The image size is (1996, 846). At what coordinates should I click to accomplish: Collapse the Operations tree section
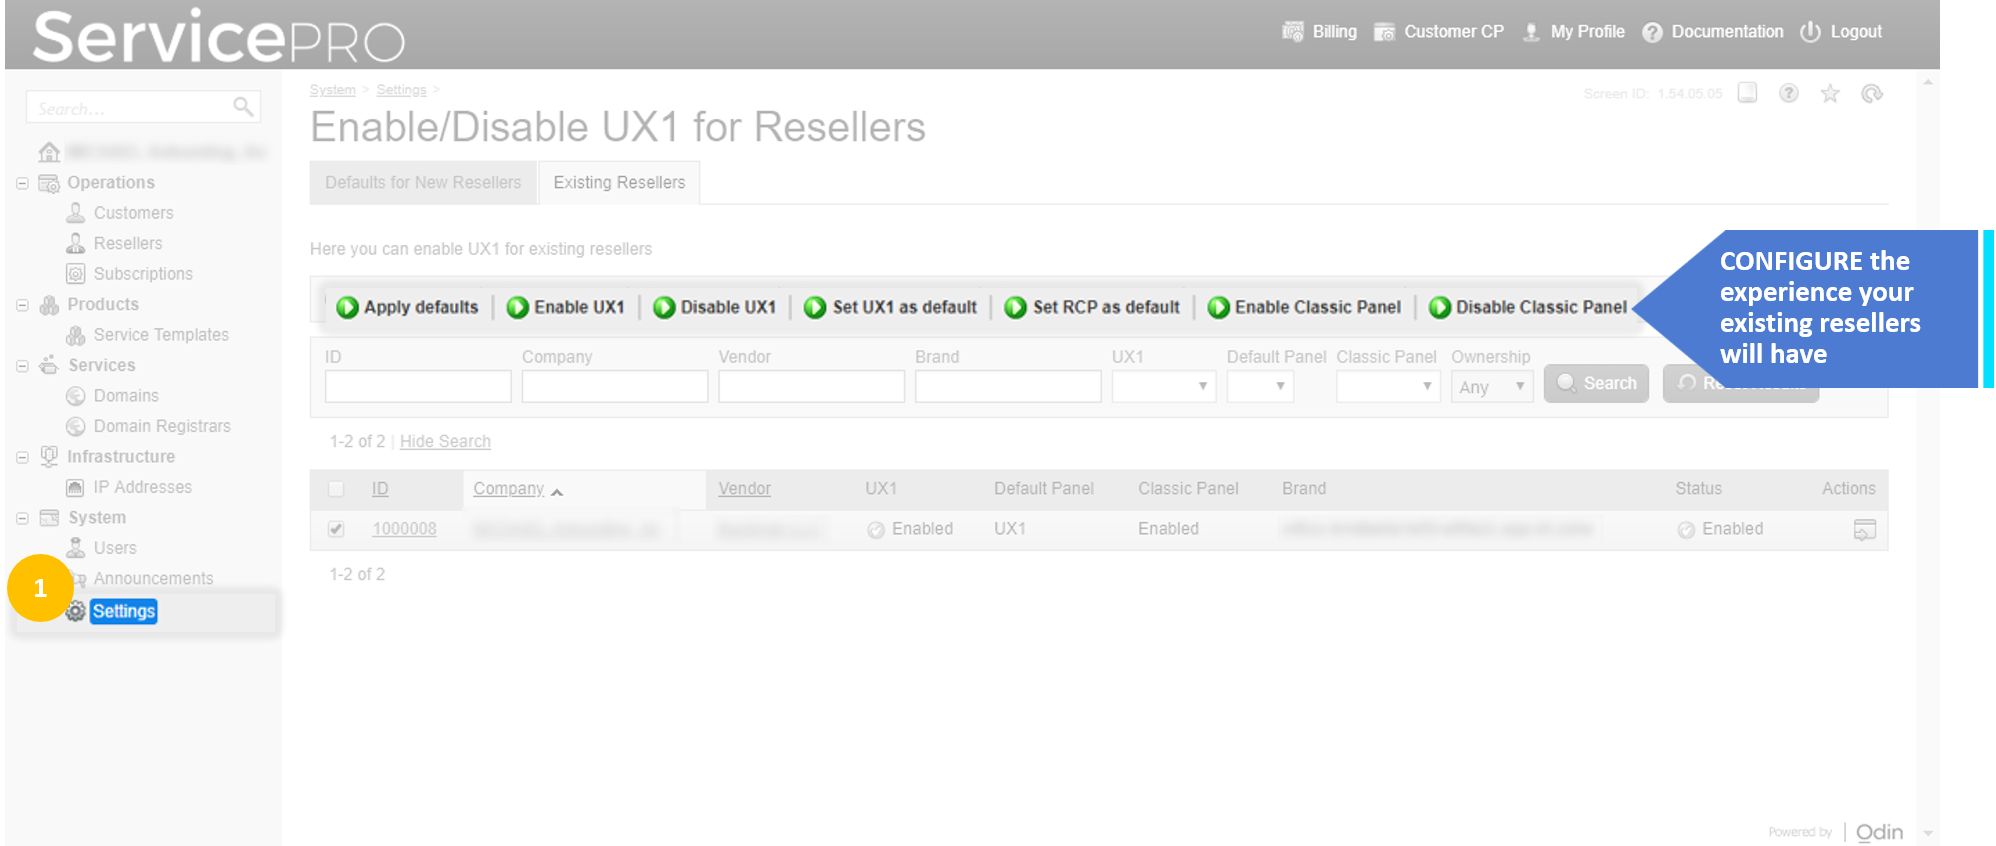point(22,183)
